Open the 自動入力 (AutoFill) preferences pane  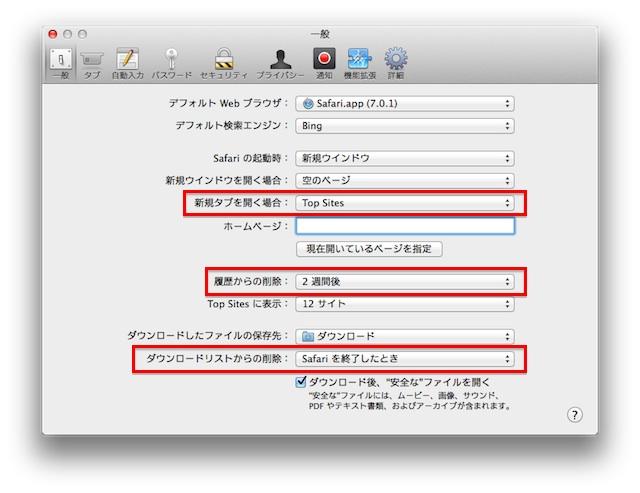coord(128,64)
